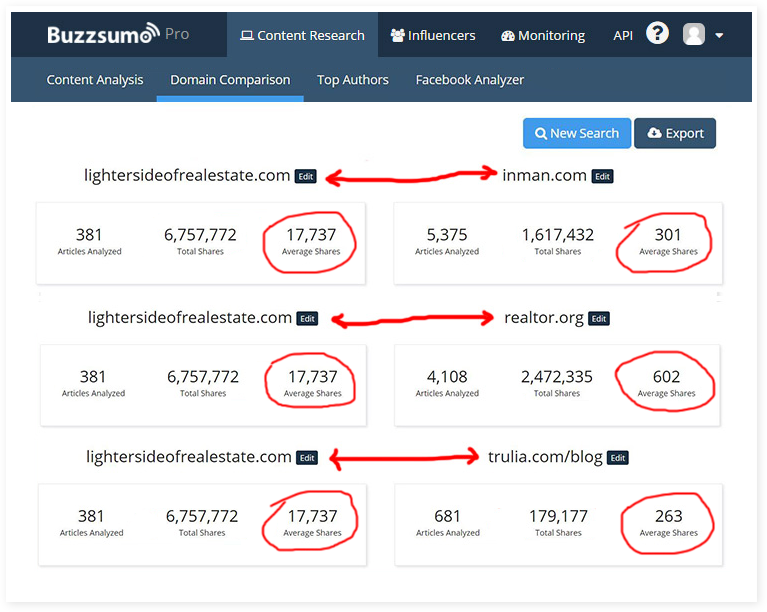This screenshot has height=612, width=767.
Task: Click the trulia.com/blog domain heading
Action: pyautogui.click(x=545, y=457)
